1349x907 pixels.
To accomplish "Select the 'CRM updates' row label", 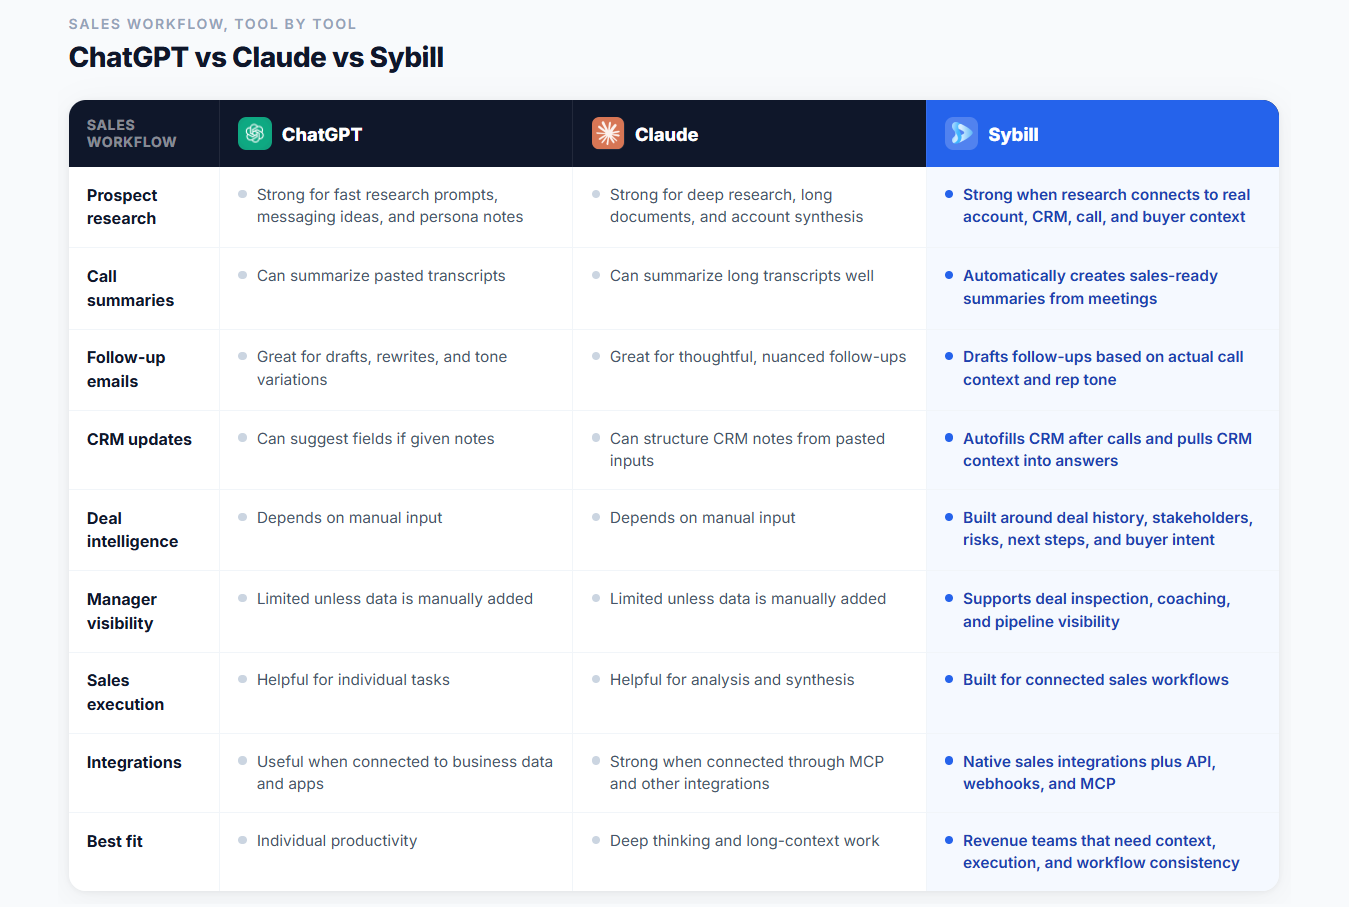I will pyautogui.click(x=139, y=439).
